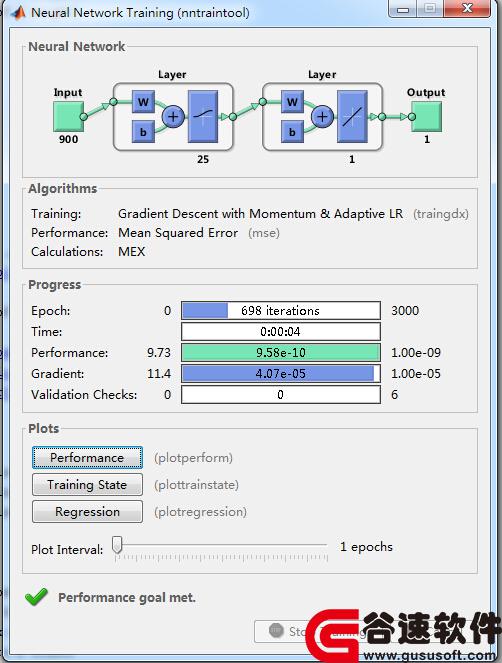Click the '(plotperform)' label
This screenshot has width=502, height=663.
193,458
